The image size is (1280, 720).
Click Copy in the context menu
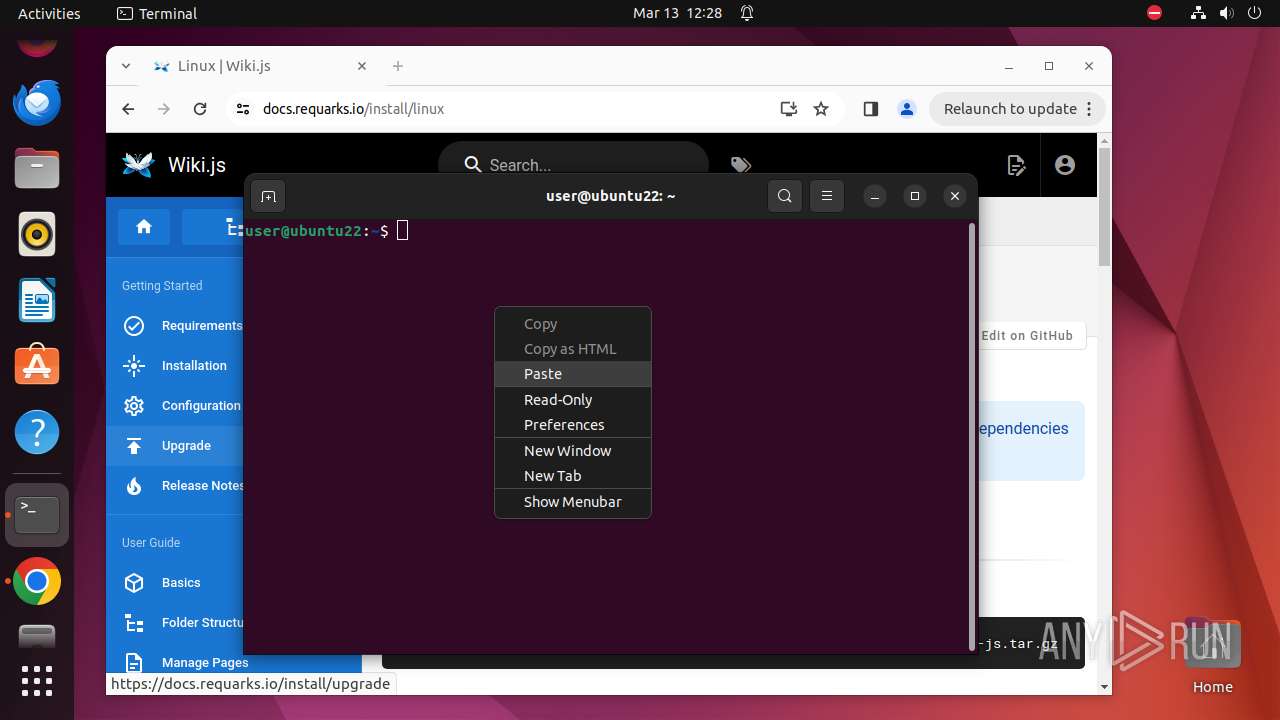tap(573, 324)
